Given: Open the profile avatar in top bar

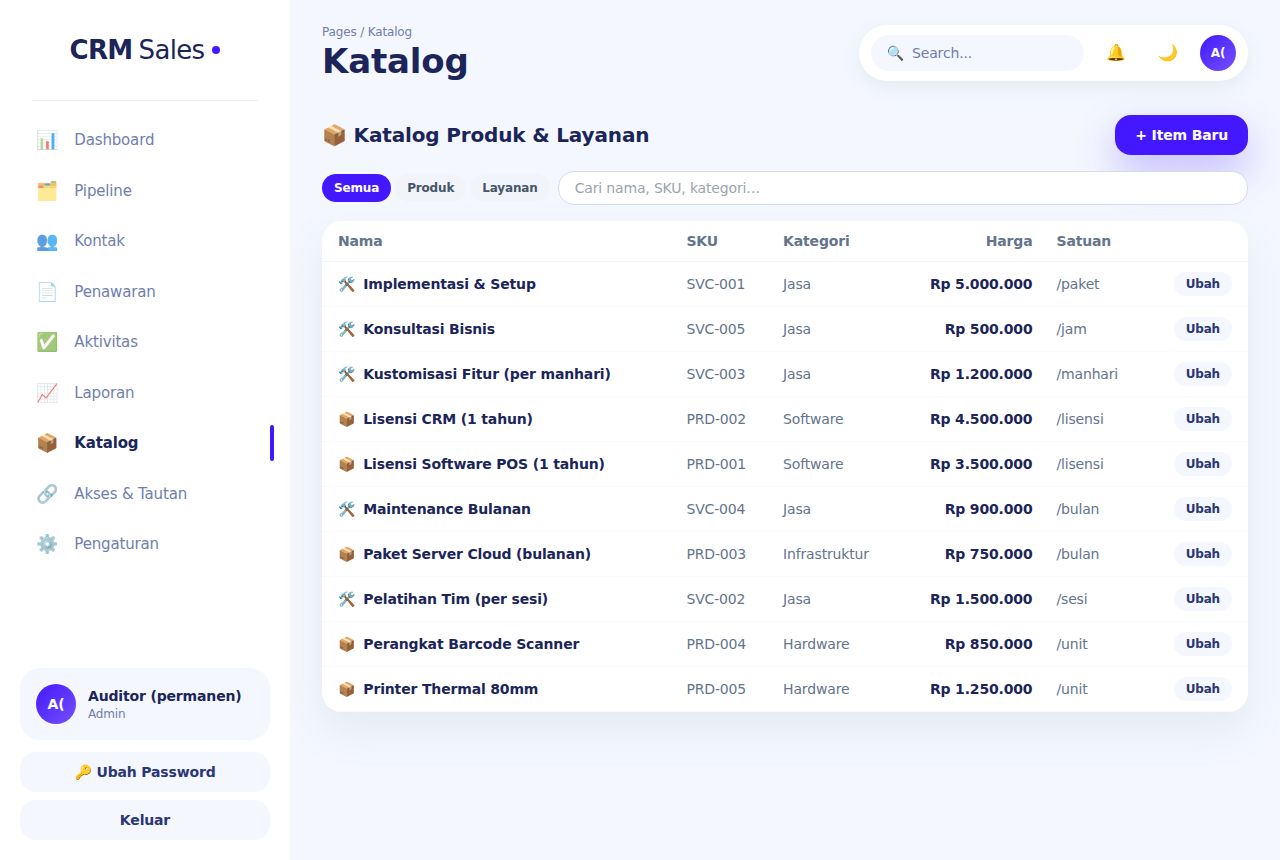Looking at the screenshot, I should [1218, 53].
